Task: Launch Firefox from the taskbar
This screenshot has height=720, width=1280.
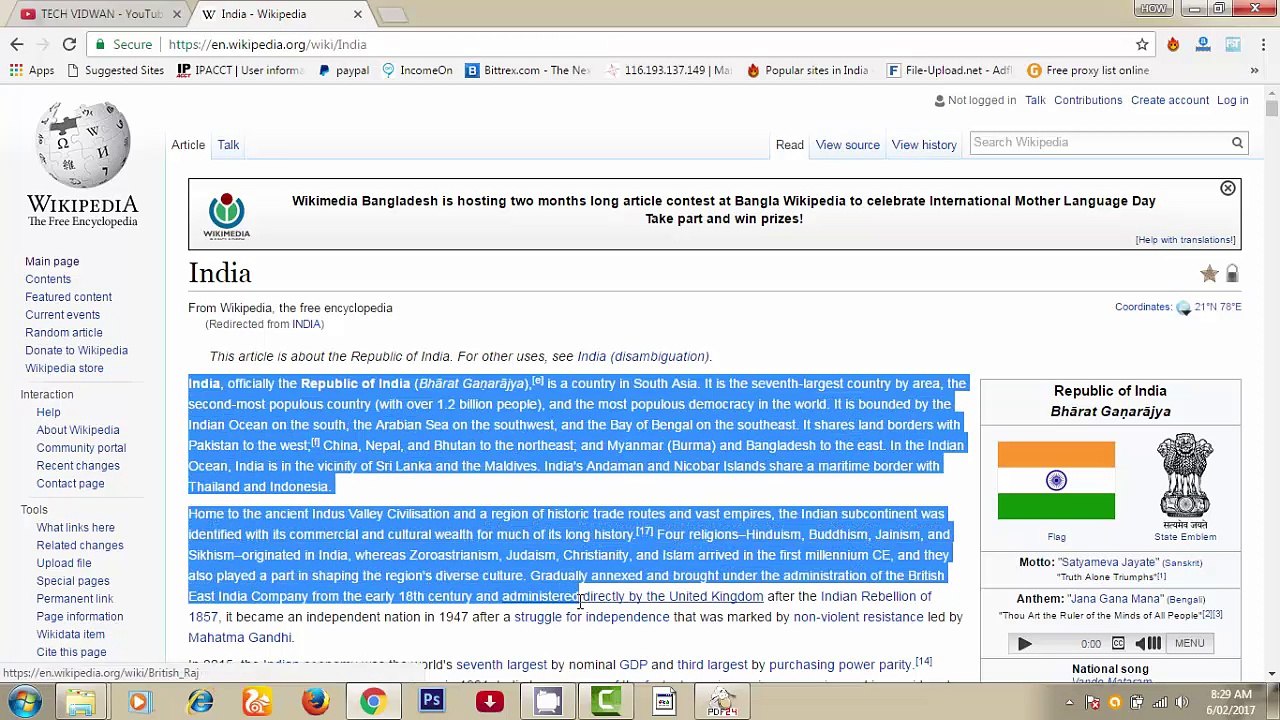Action: [315, 702]
